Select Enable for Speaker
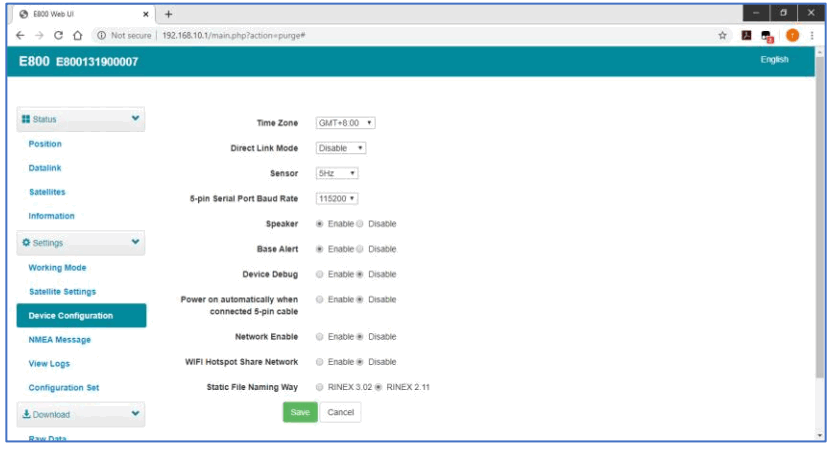 [320, 224]
